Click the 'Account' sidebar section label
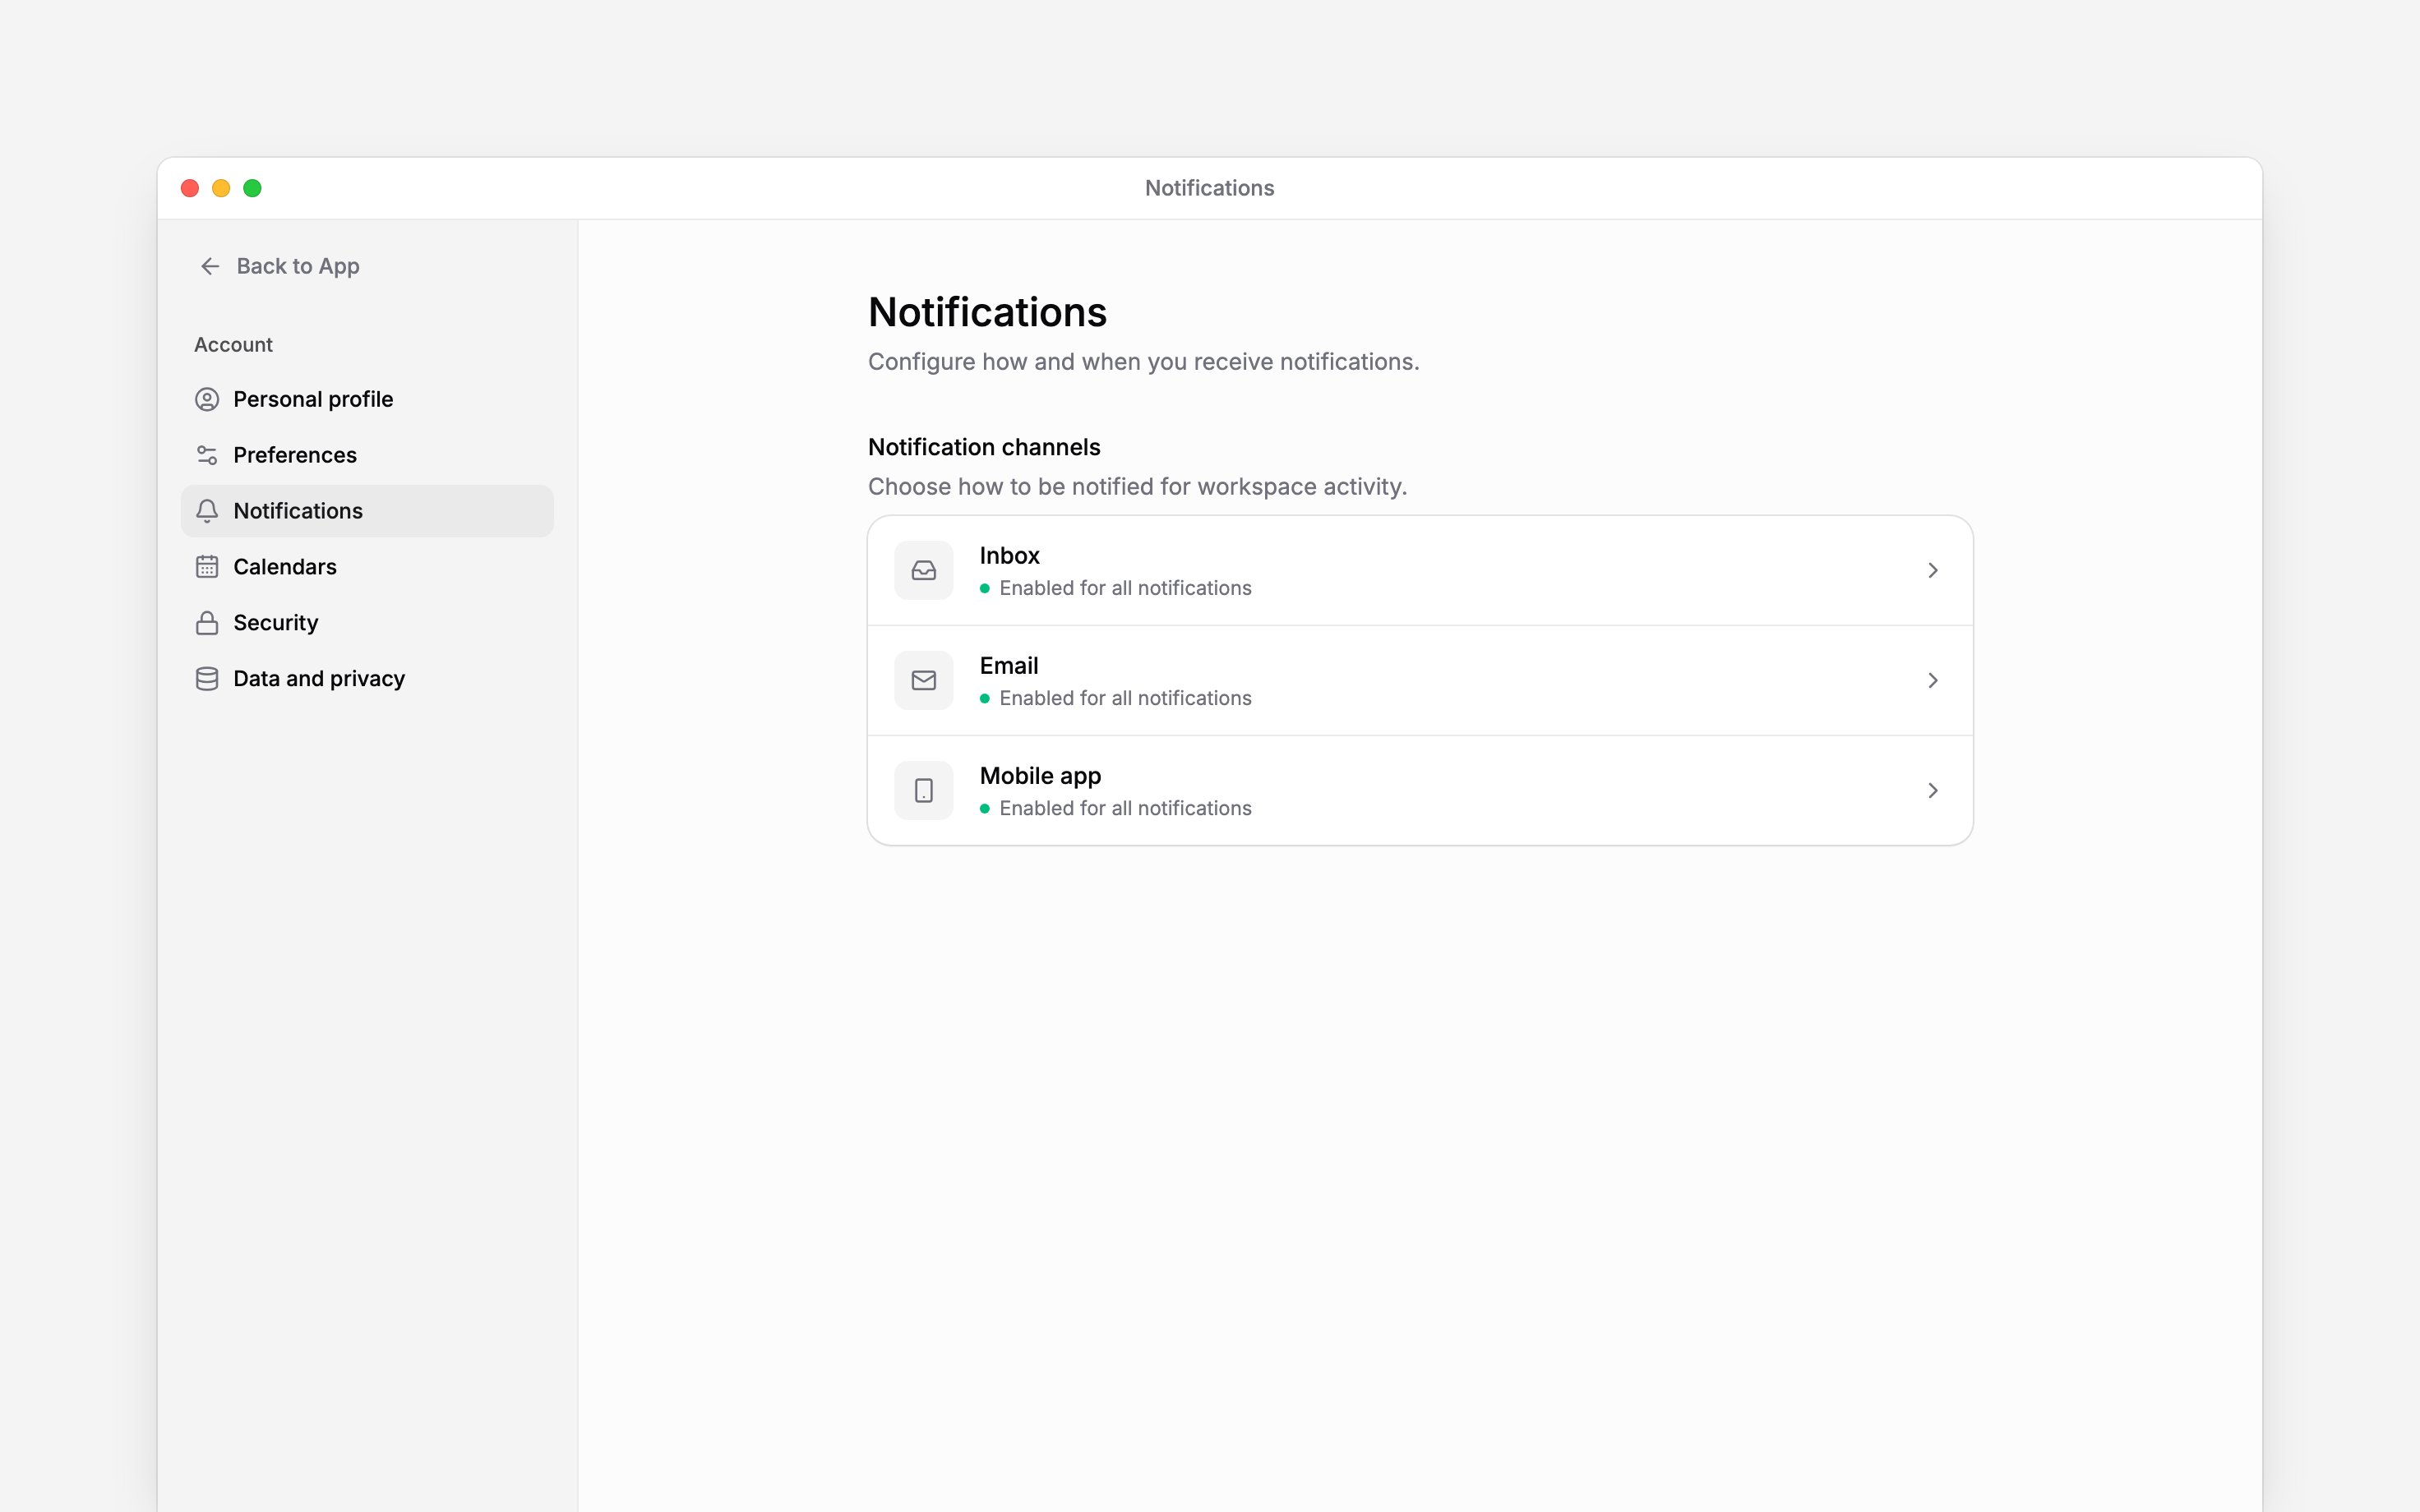 [233, 345]
